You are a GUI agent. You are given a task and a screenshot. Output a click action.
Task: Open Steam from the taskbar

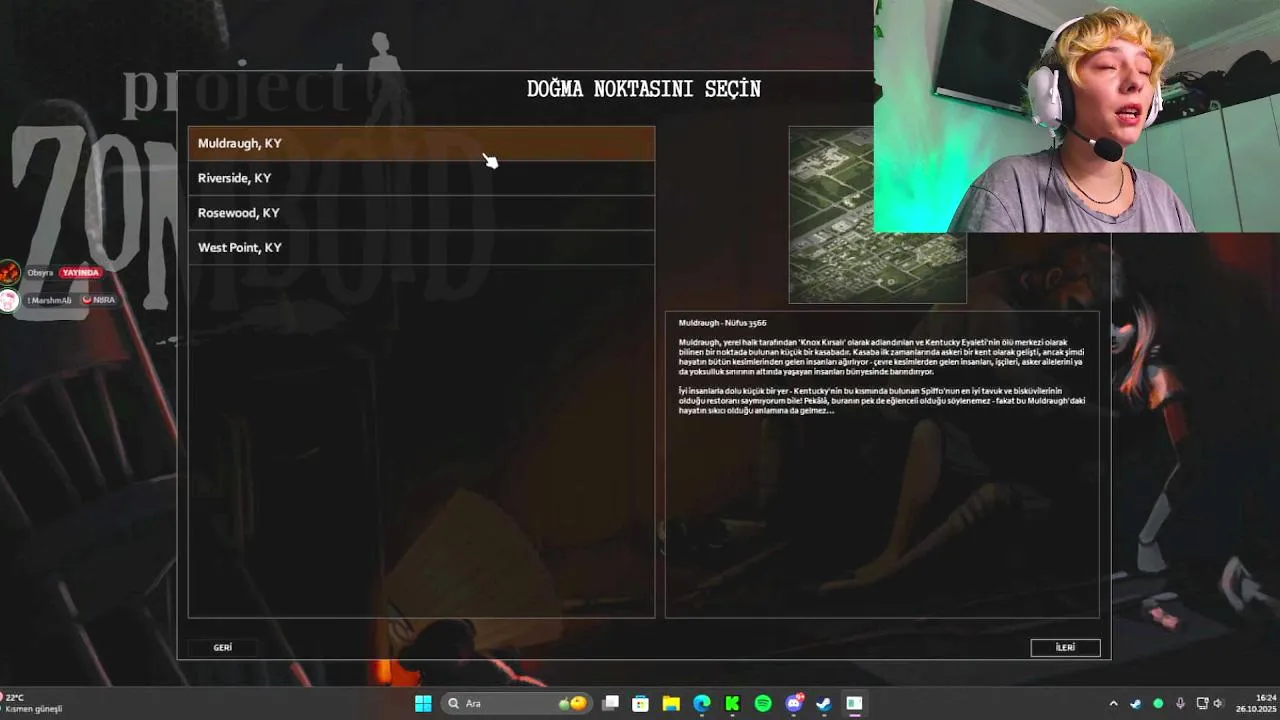coord(824,703)
